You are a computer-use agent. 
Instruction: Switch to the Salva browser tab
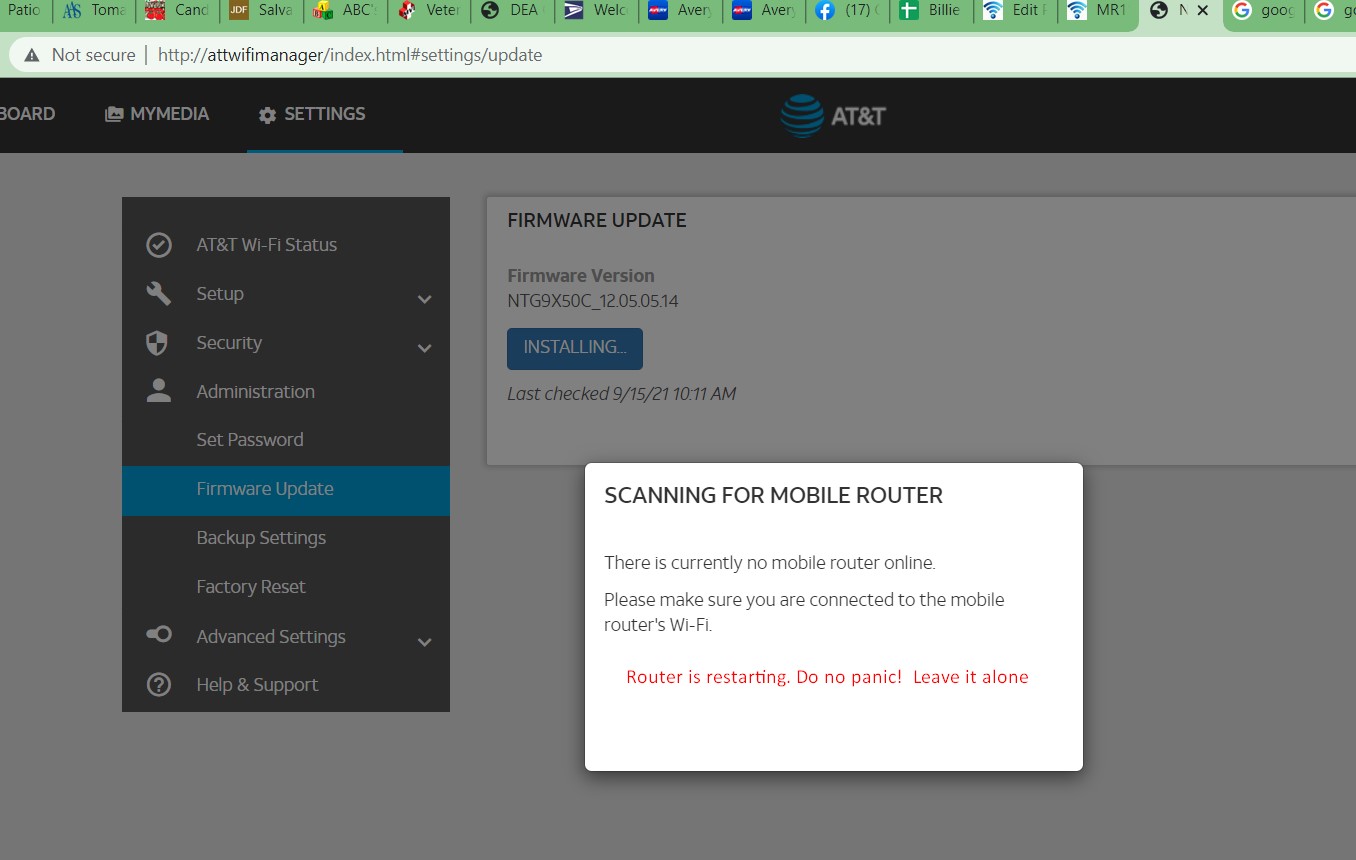point(262,11)
